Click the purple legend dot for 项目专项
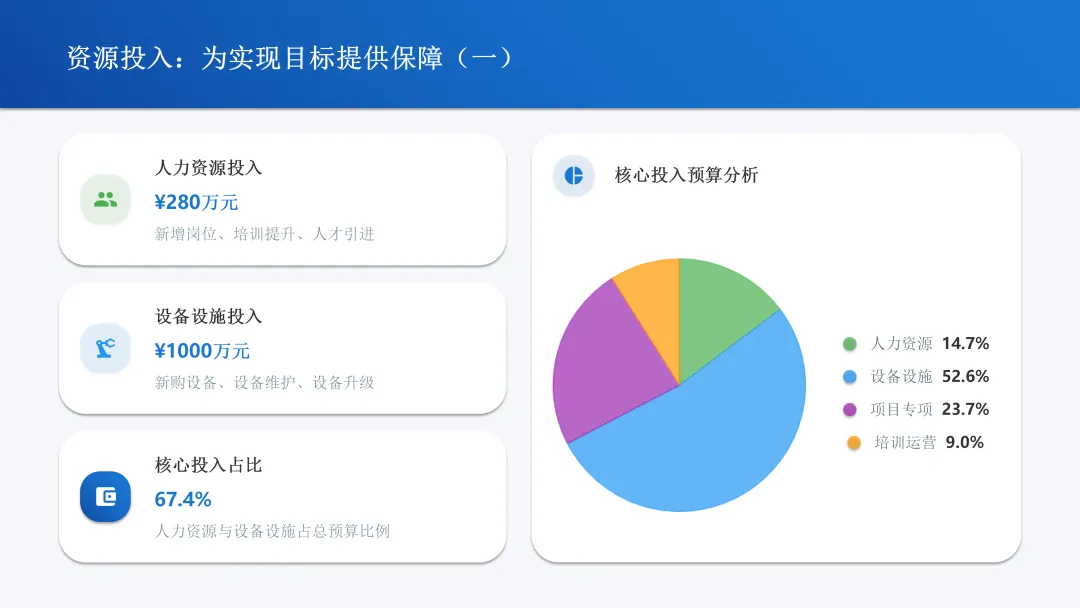The width and height of the screenshot is (1080, 608). pos(850,409)
